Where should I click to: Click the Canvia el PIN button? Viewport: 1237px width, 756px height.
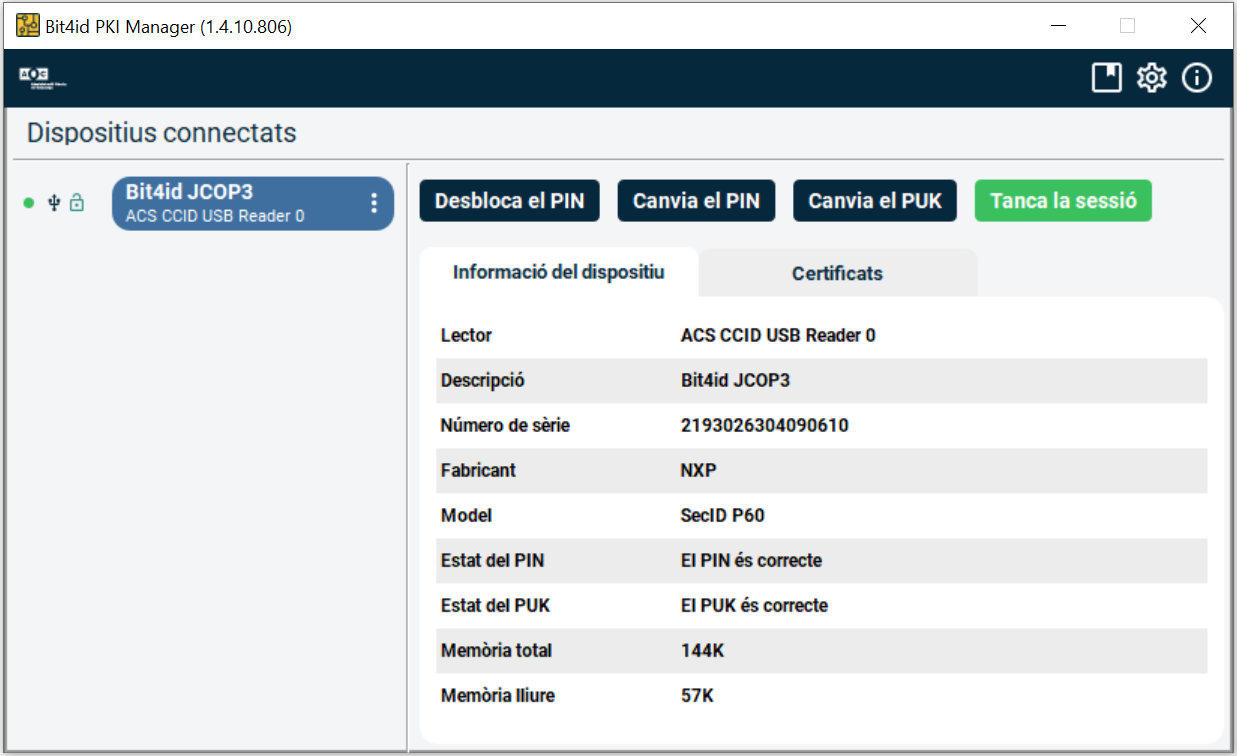coord(696,201)
